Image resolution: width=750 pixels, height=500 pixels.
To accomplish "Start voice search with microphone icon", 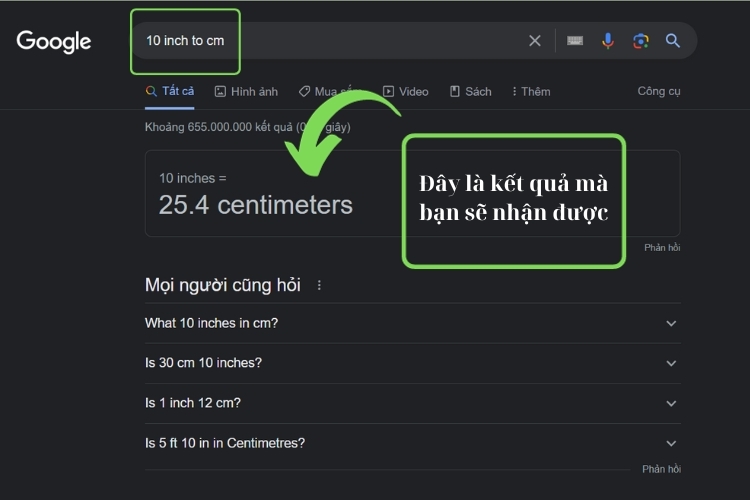I will pos(608,41).
